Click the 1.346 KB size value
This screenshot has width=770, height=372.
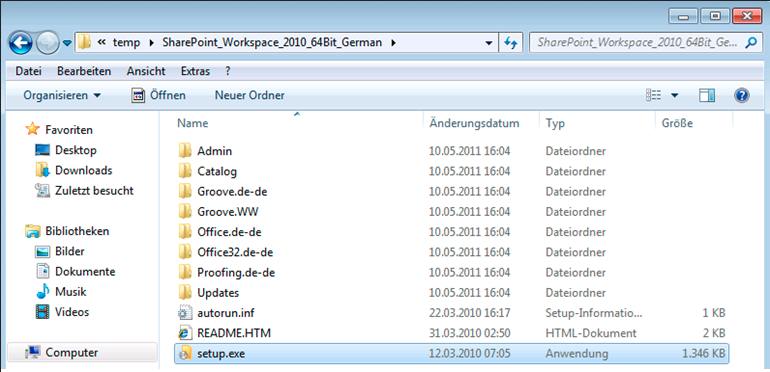click(704, 353)
